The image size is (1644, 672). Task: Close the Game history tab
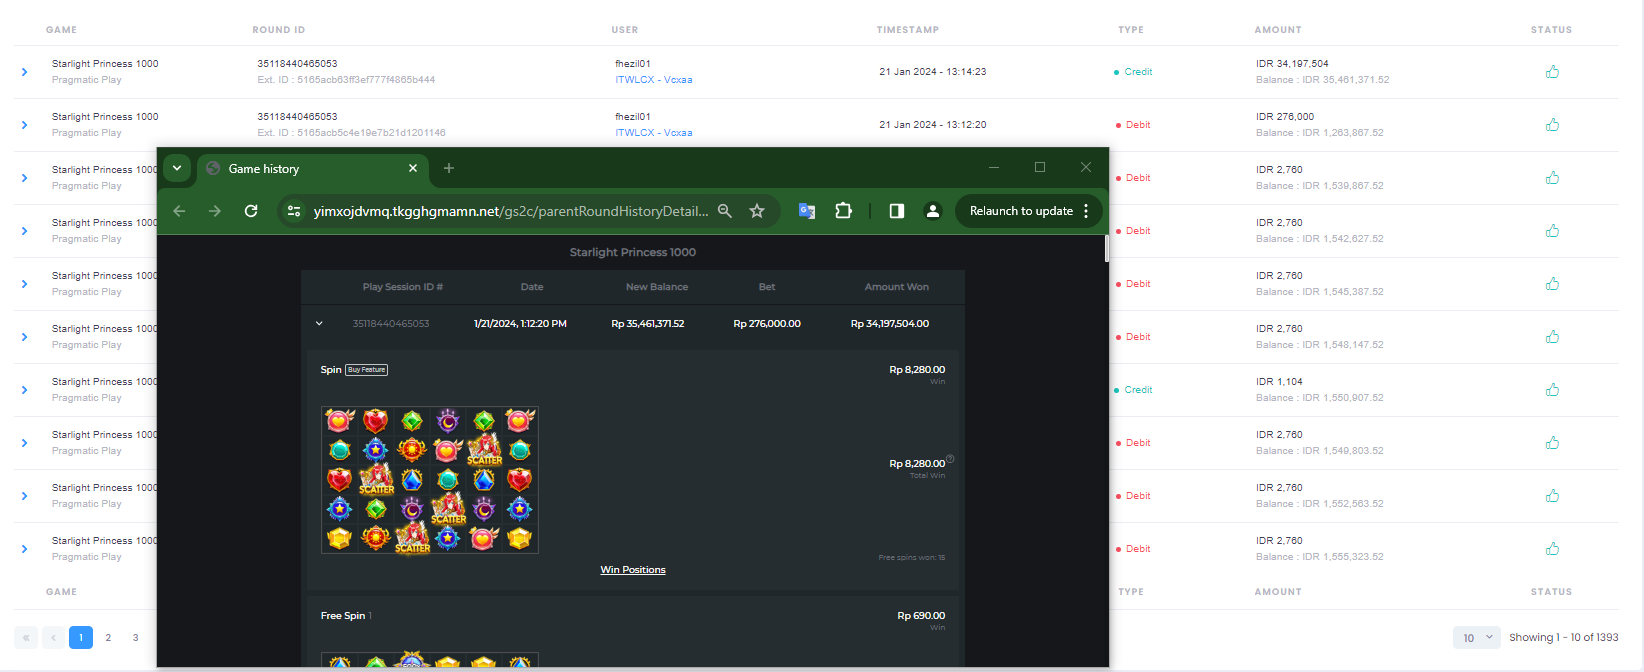413,168
